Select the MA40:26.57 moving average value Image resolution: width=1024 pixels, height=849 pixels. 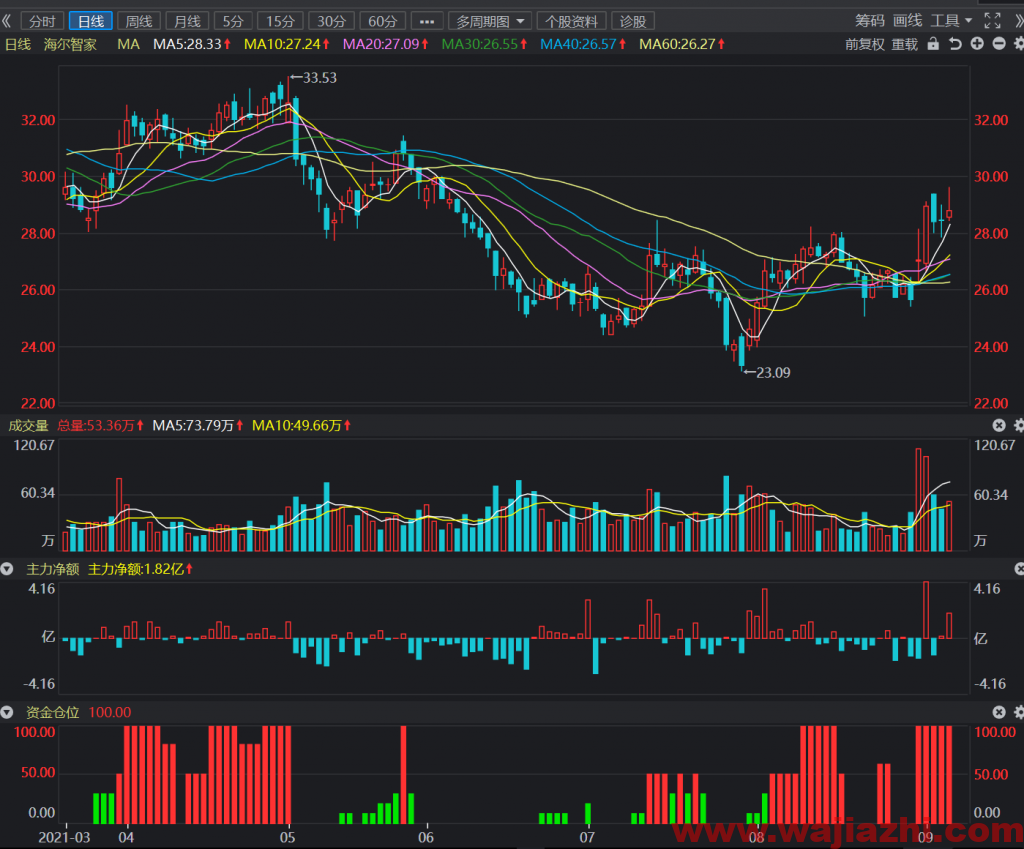pos(583,44)
